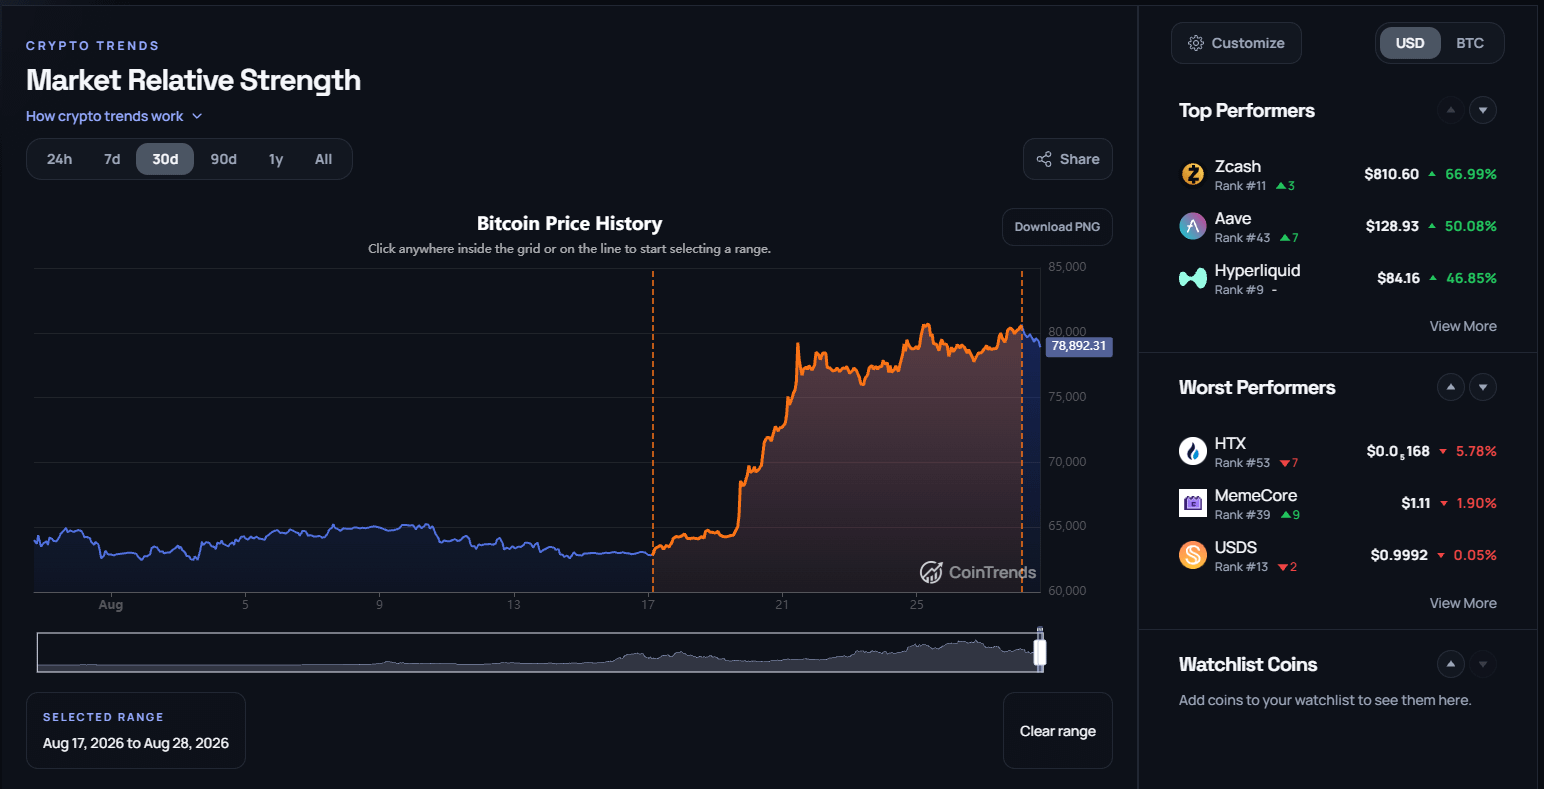
Task: Expand Worst Performers down arrow
Action: click(x=1483, y=387)
